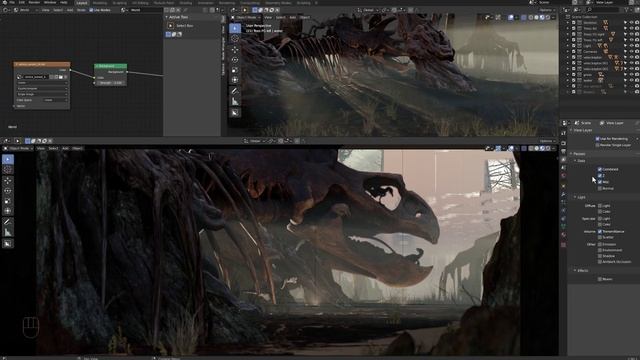Collapse the Data passes subsection
The width and height of the screenshot is (640, 360).
pos(575,161)
